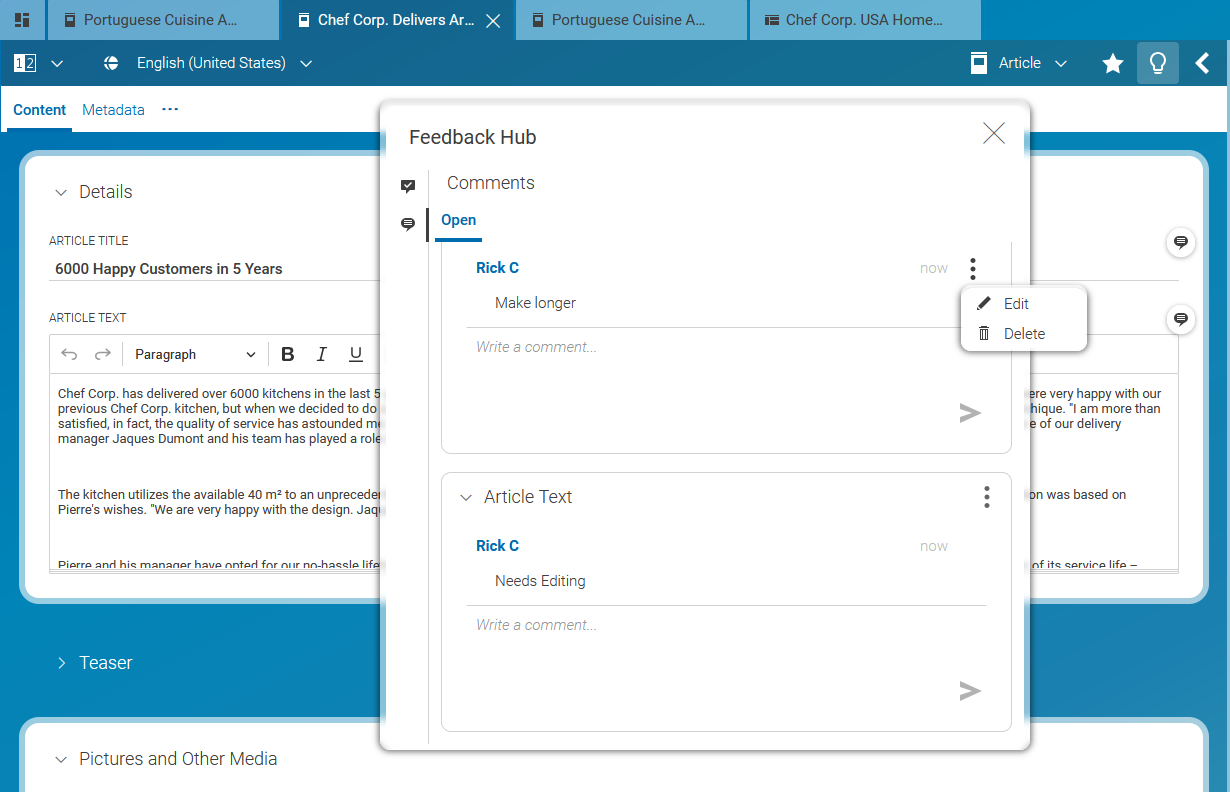This screenshot has height=792, width=1230.
Task: Open the Paragraph style dropdown
Action: click(x=195, y=353)
